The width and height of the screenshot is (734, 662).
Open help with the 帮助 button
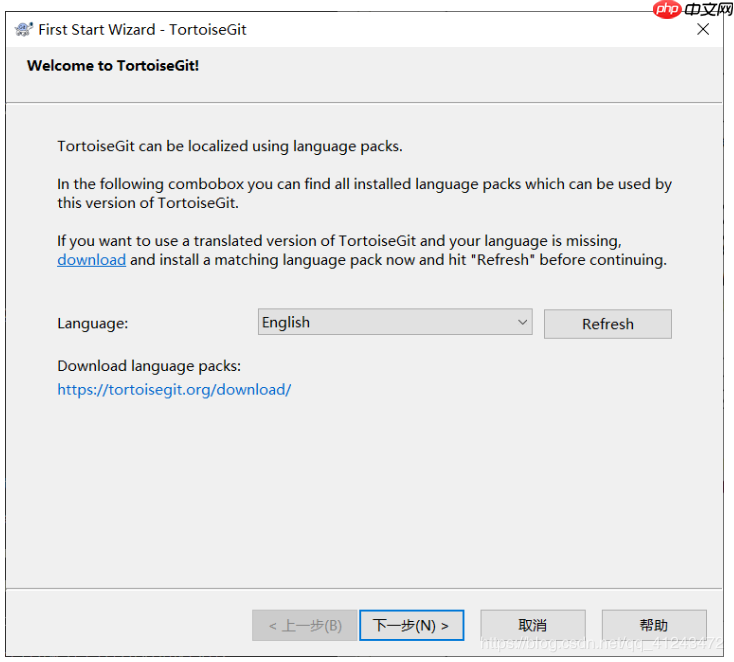coord(654,625)
